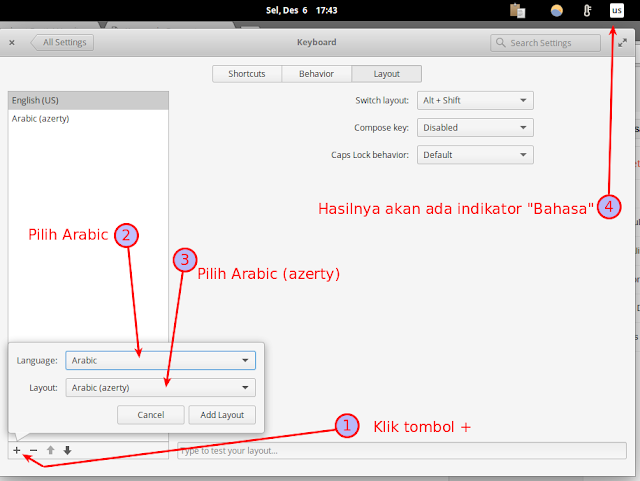Viewport: 640px width, 481px height.
Task: Click the minus icon to remove a layout
Action: coord(33,450)
